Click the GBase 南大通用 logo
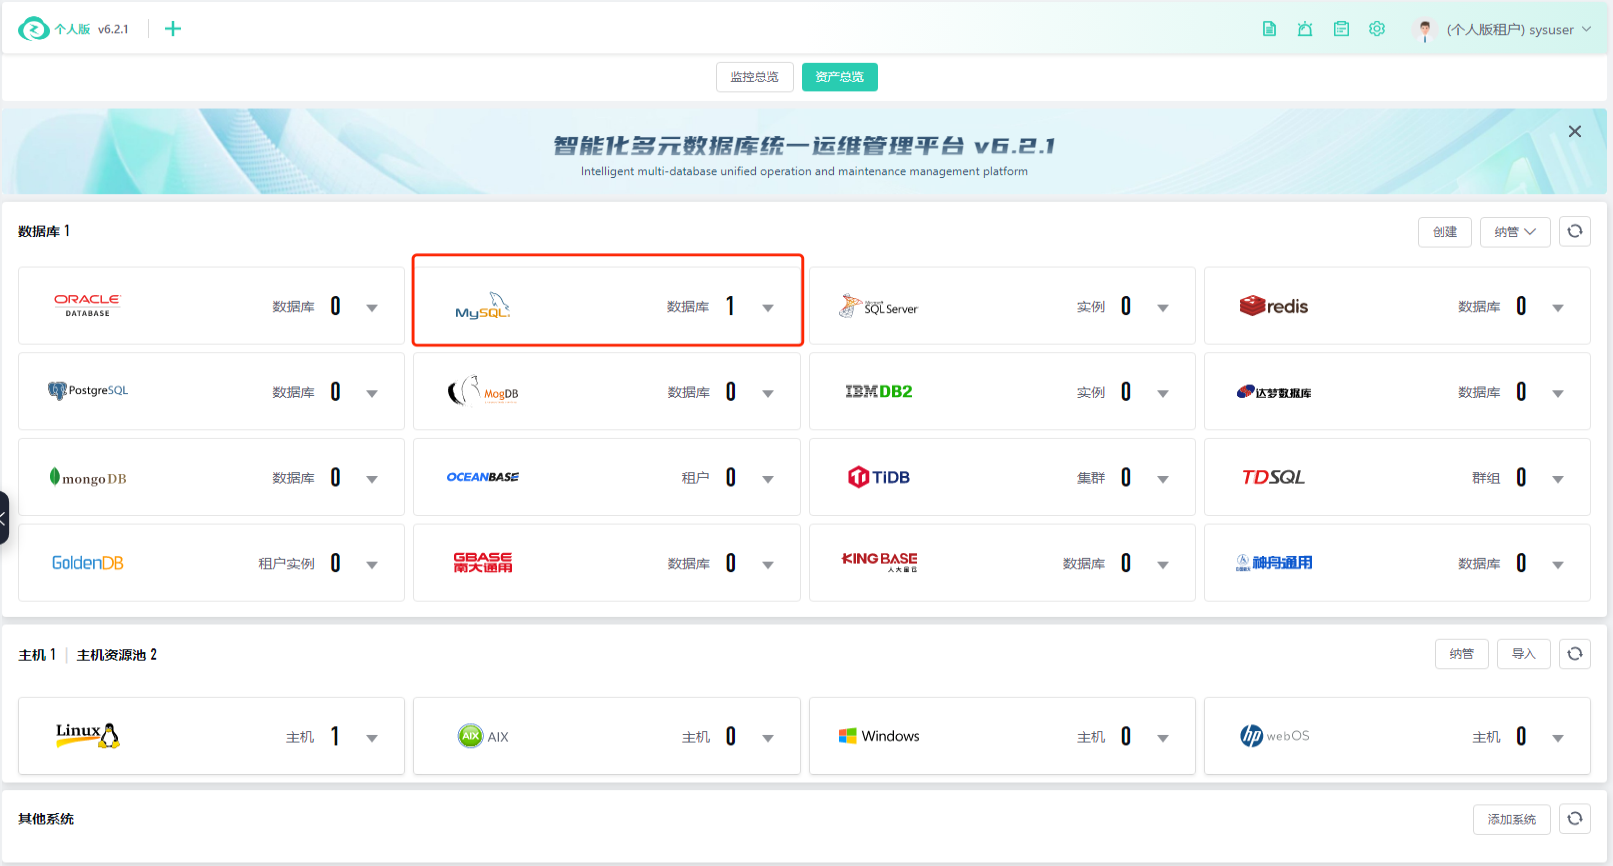This screenshot has width=1613, height=866. (x=483, y=562)
